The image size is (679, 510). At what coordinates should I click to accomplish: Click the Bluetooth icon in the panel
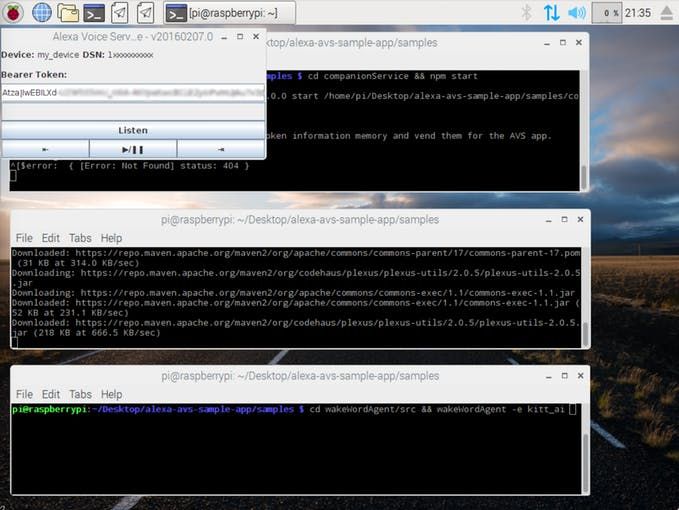(526, 13)
